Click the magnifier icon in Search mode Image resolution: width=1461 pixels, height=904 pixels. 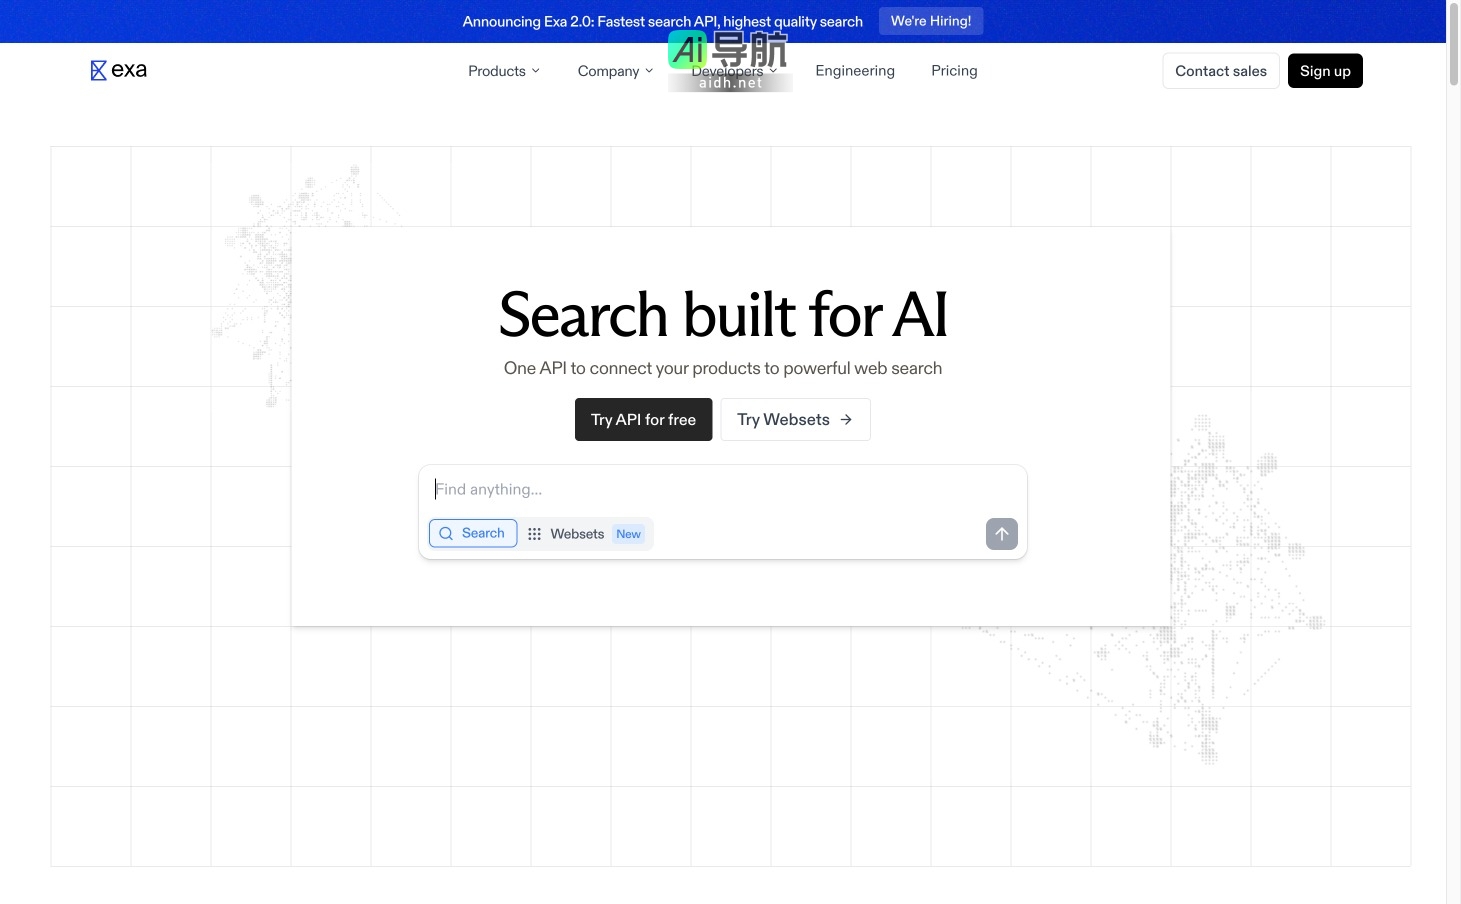click(x=446, y=534)
